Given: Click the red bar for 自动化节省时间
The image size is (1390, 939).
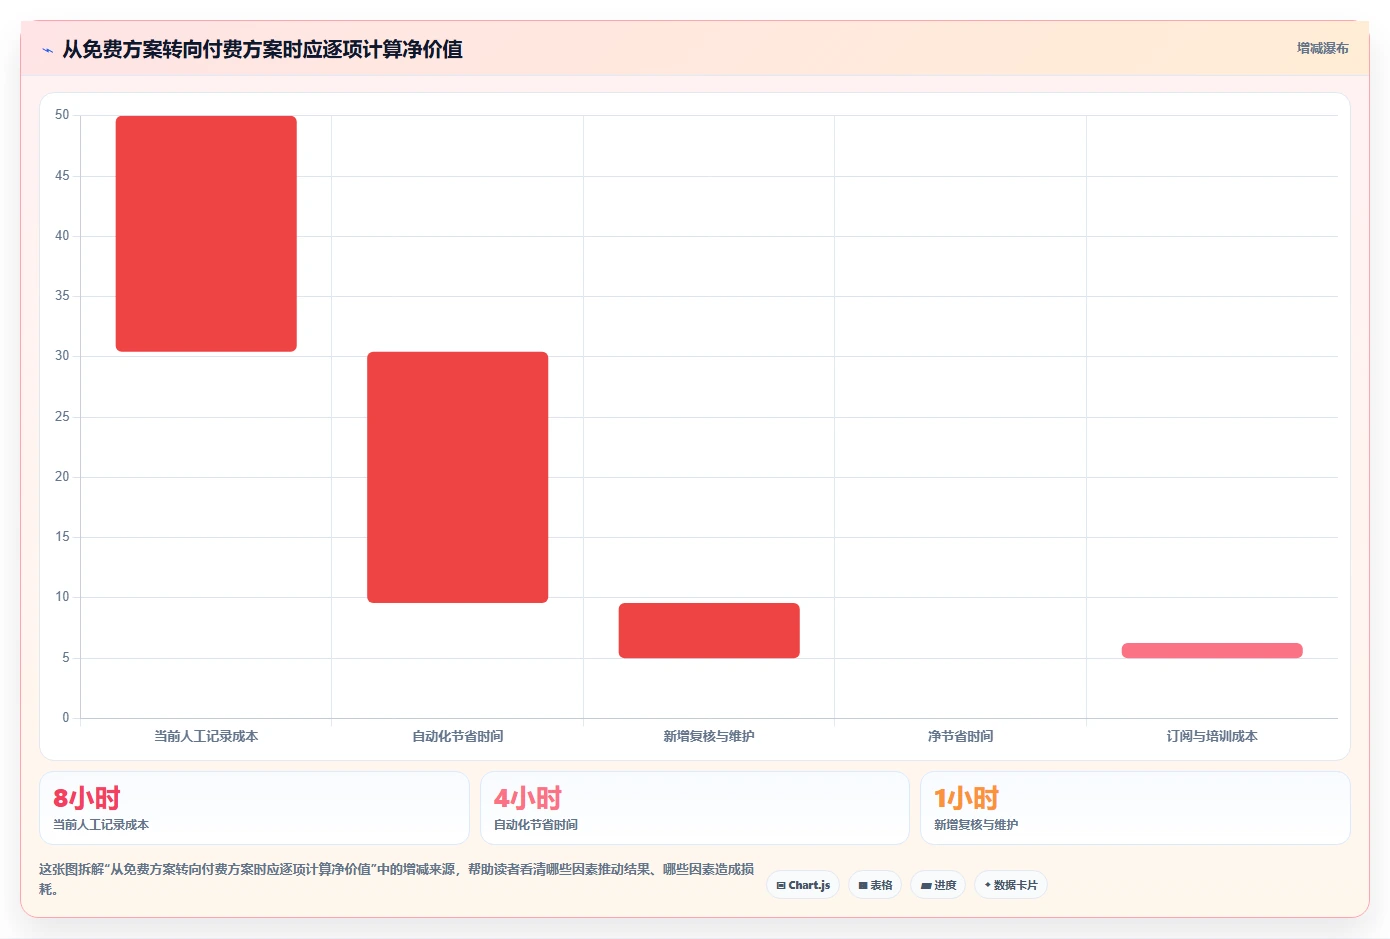Looking at the screenshot, I should 457,477.
